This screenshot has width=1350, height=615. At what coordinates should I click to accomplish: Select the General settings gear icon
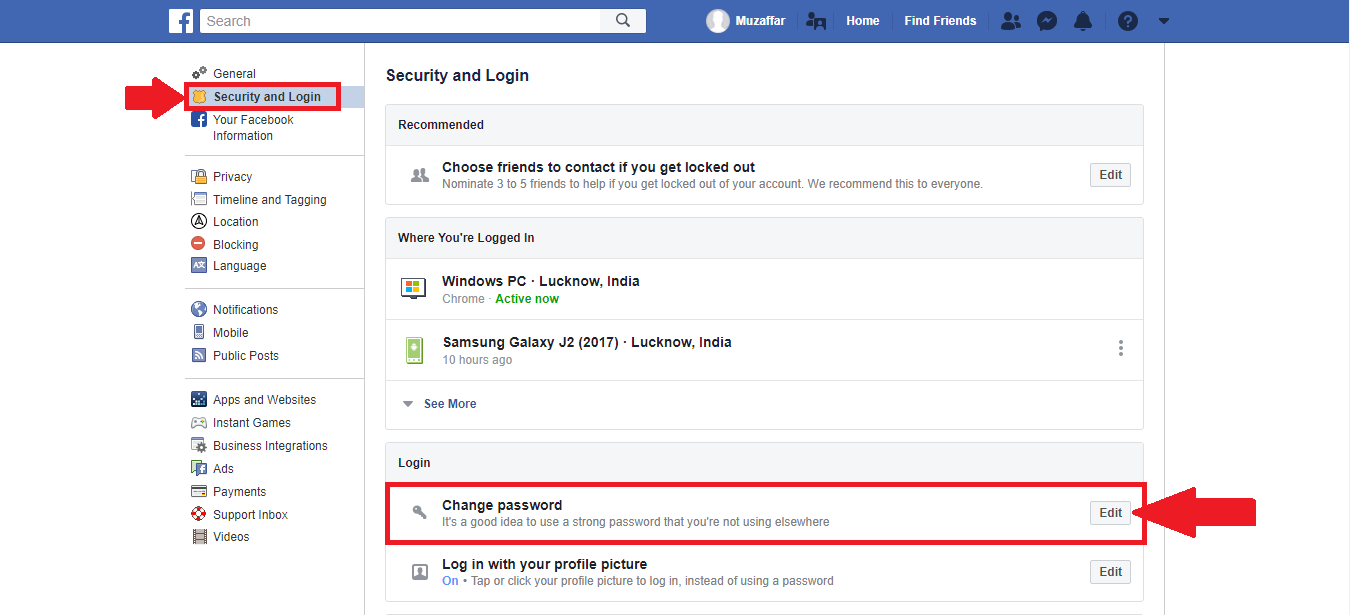tap(199, 72)
